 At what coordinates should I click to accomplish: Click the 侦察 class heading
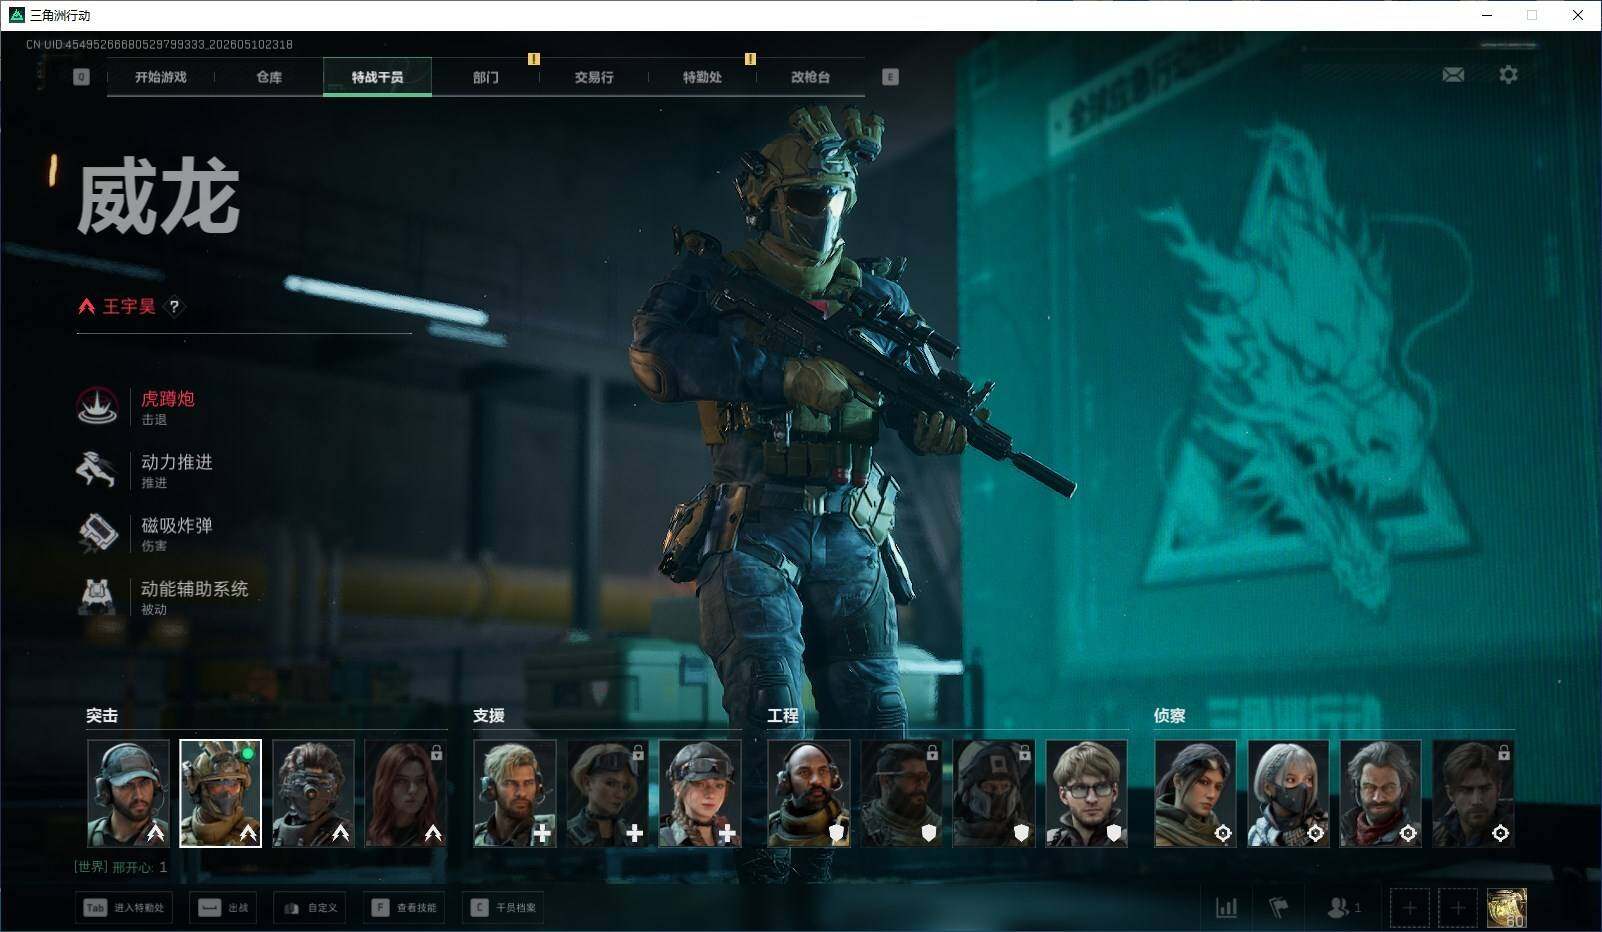pyautogui.click(x=1170, y=716)
